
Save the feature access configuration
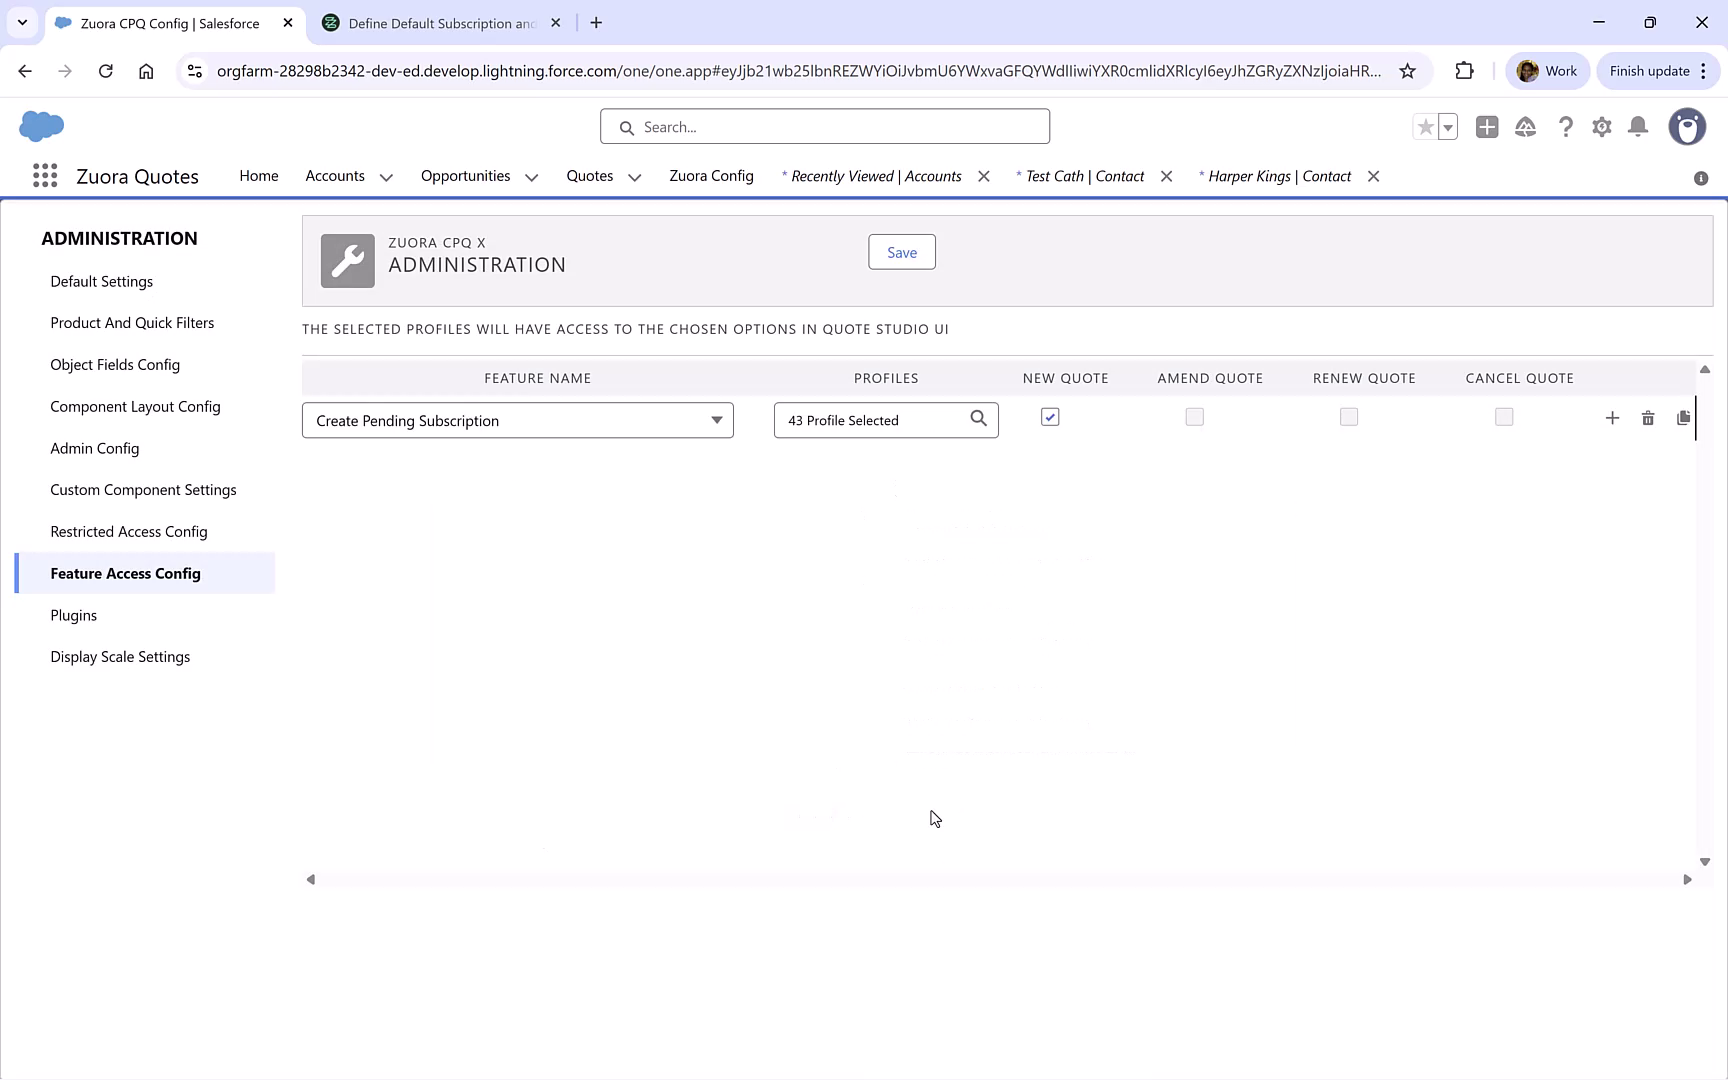901,252
